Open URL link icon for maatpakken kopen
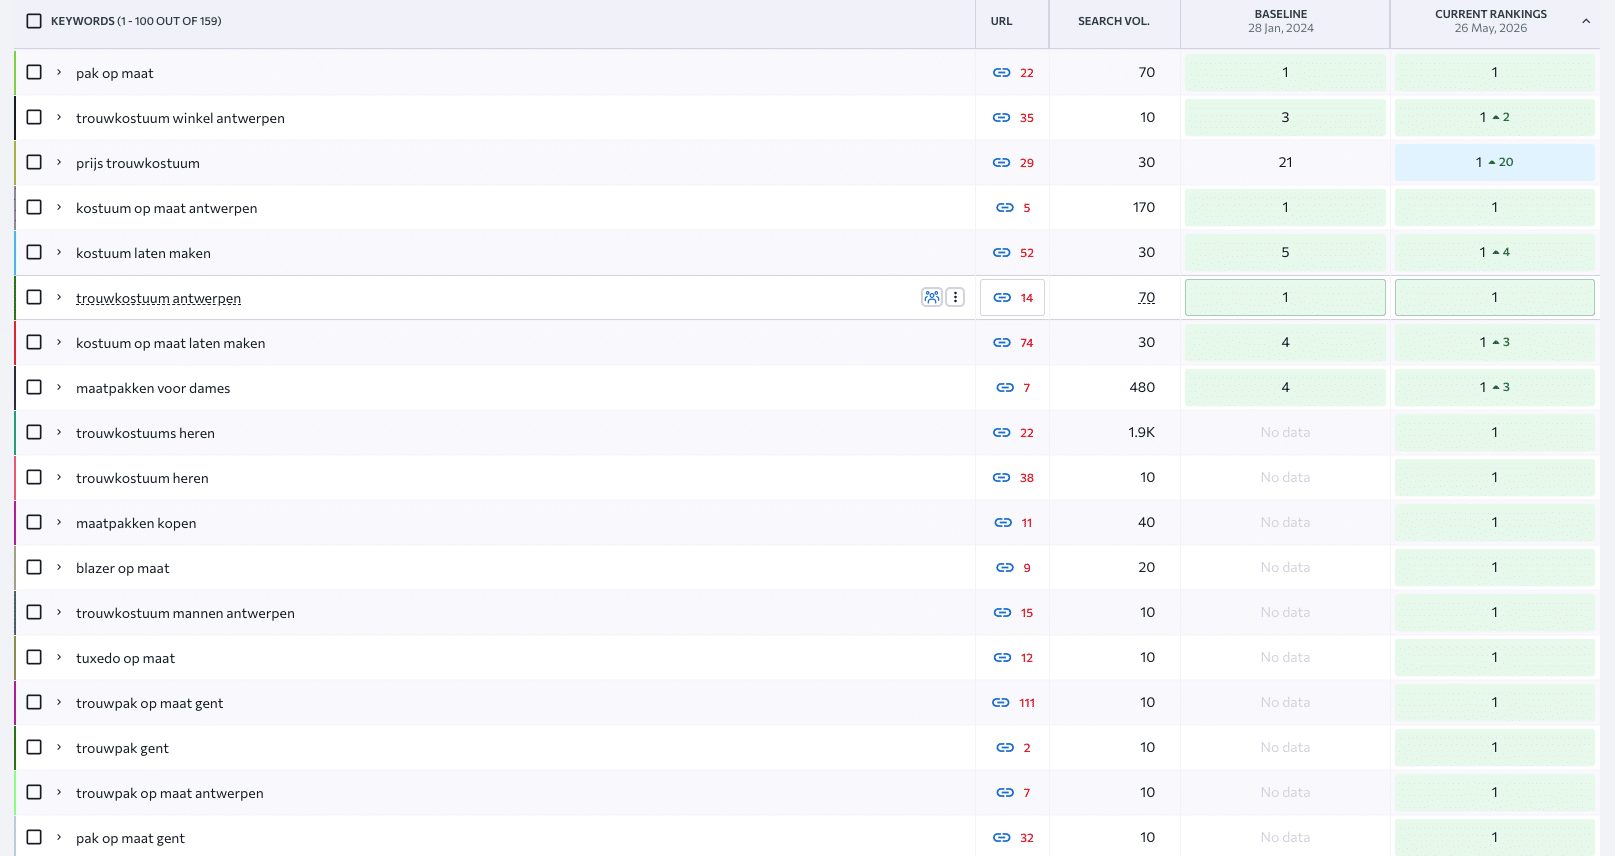1615x856 pixels. coord(1003,523)
